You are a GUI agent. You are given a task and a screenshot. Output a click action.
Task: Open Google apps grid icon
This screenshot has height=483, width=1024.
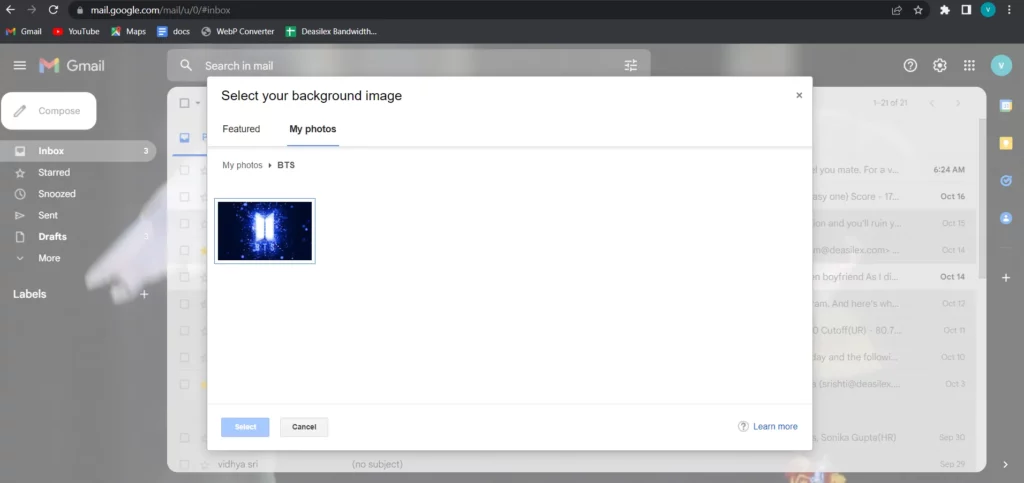(x=970, y=65)
